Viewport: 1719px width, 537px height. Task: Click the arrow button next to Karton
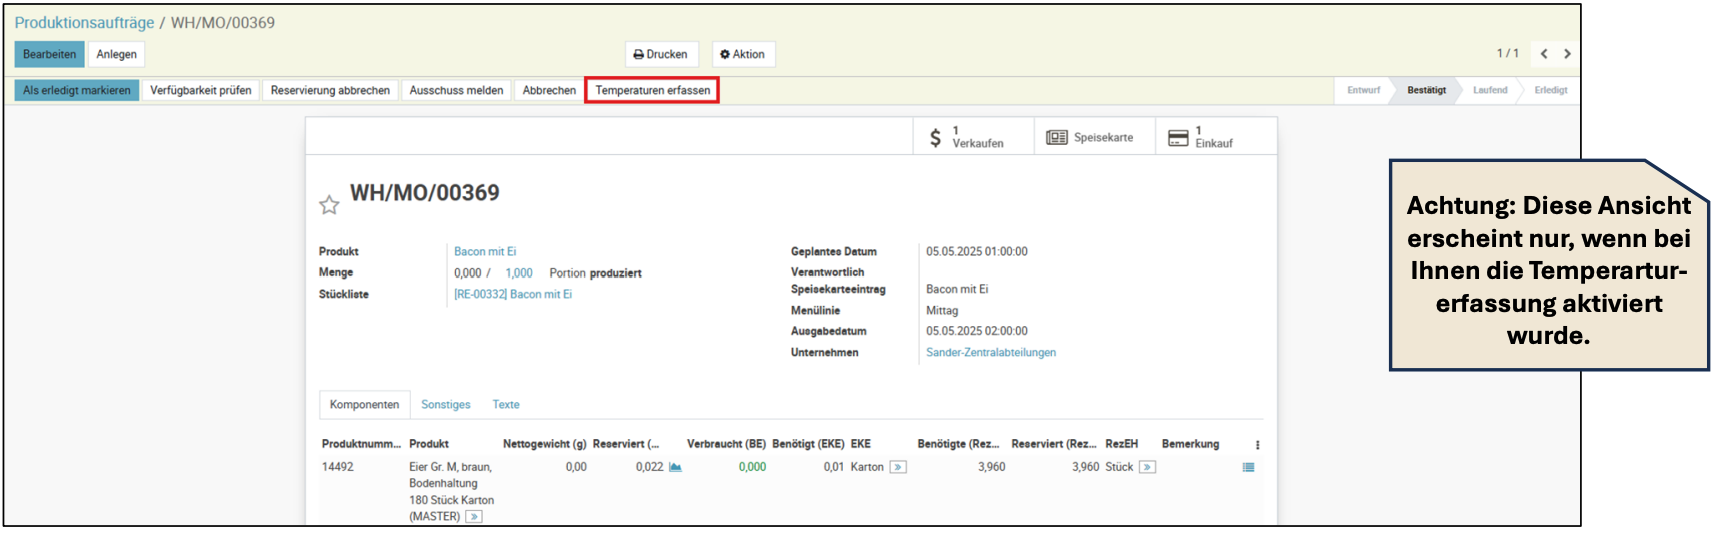[898, 467]
